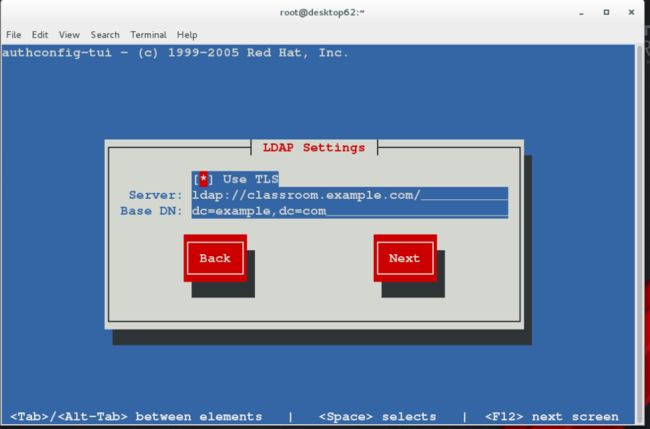This screenshot has width=650, height=429.
Task: Click the Base DN input field
Action: [x=350, y=211]
